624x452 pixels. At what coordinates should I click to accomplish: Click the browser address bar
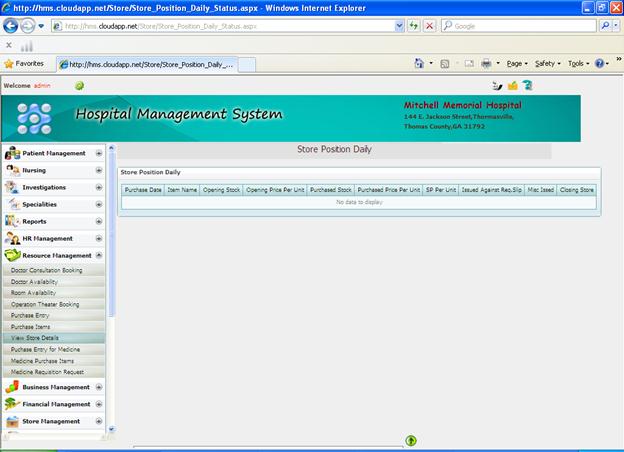tap(220, 26)
